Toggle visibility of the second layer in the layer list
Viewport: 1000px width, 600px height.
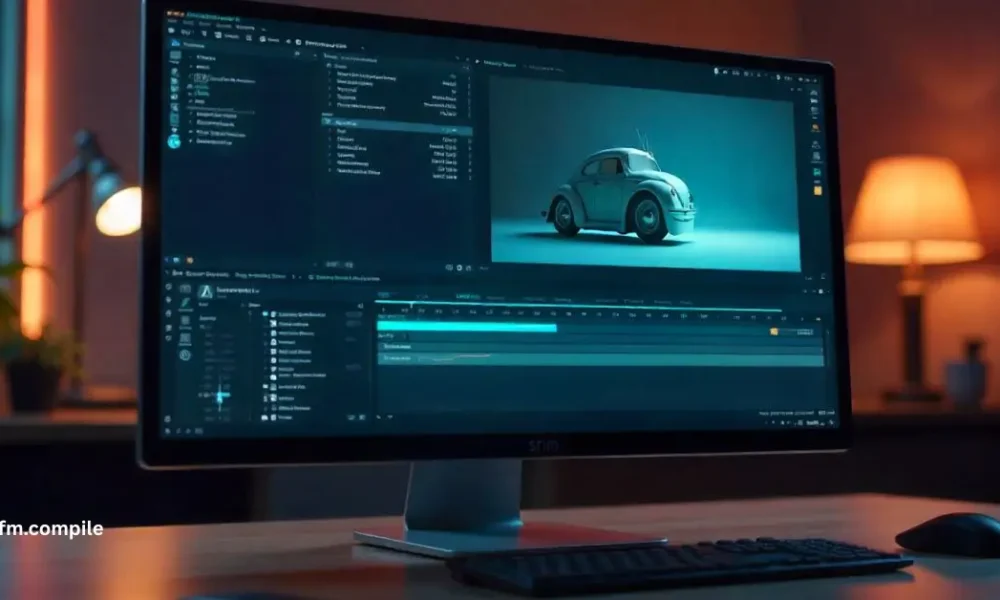coord(268,325)
